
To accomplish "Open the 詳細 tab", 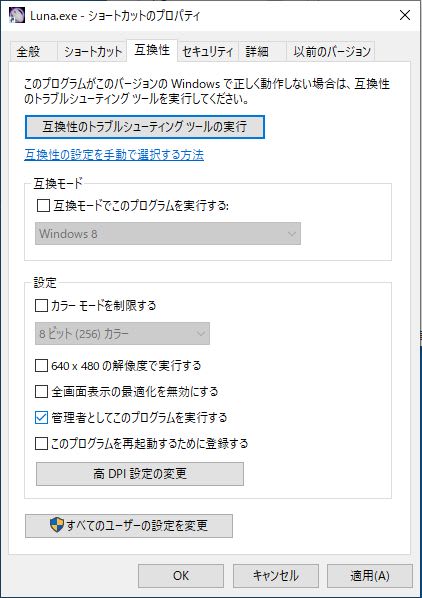I will click(257, 51).
